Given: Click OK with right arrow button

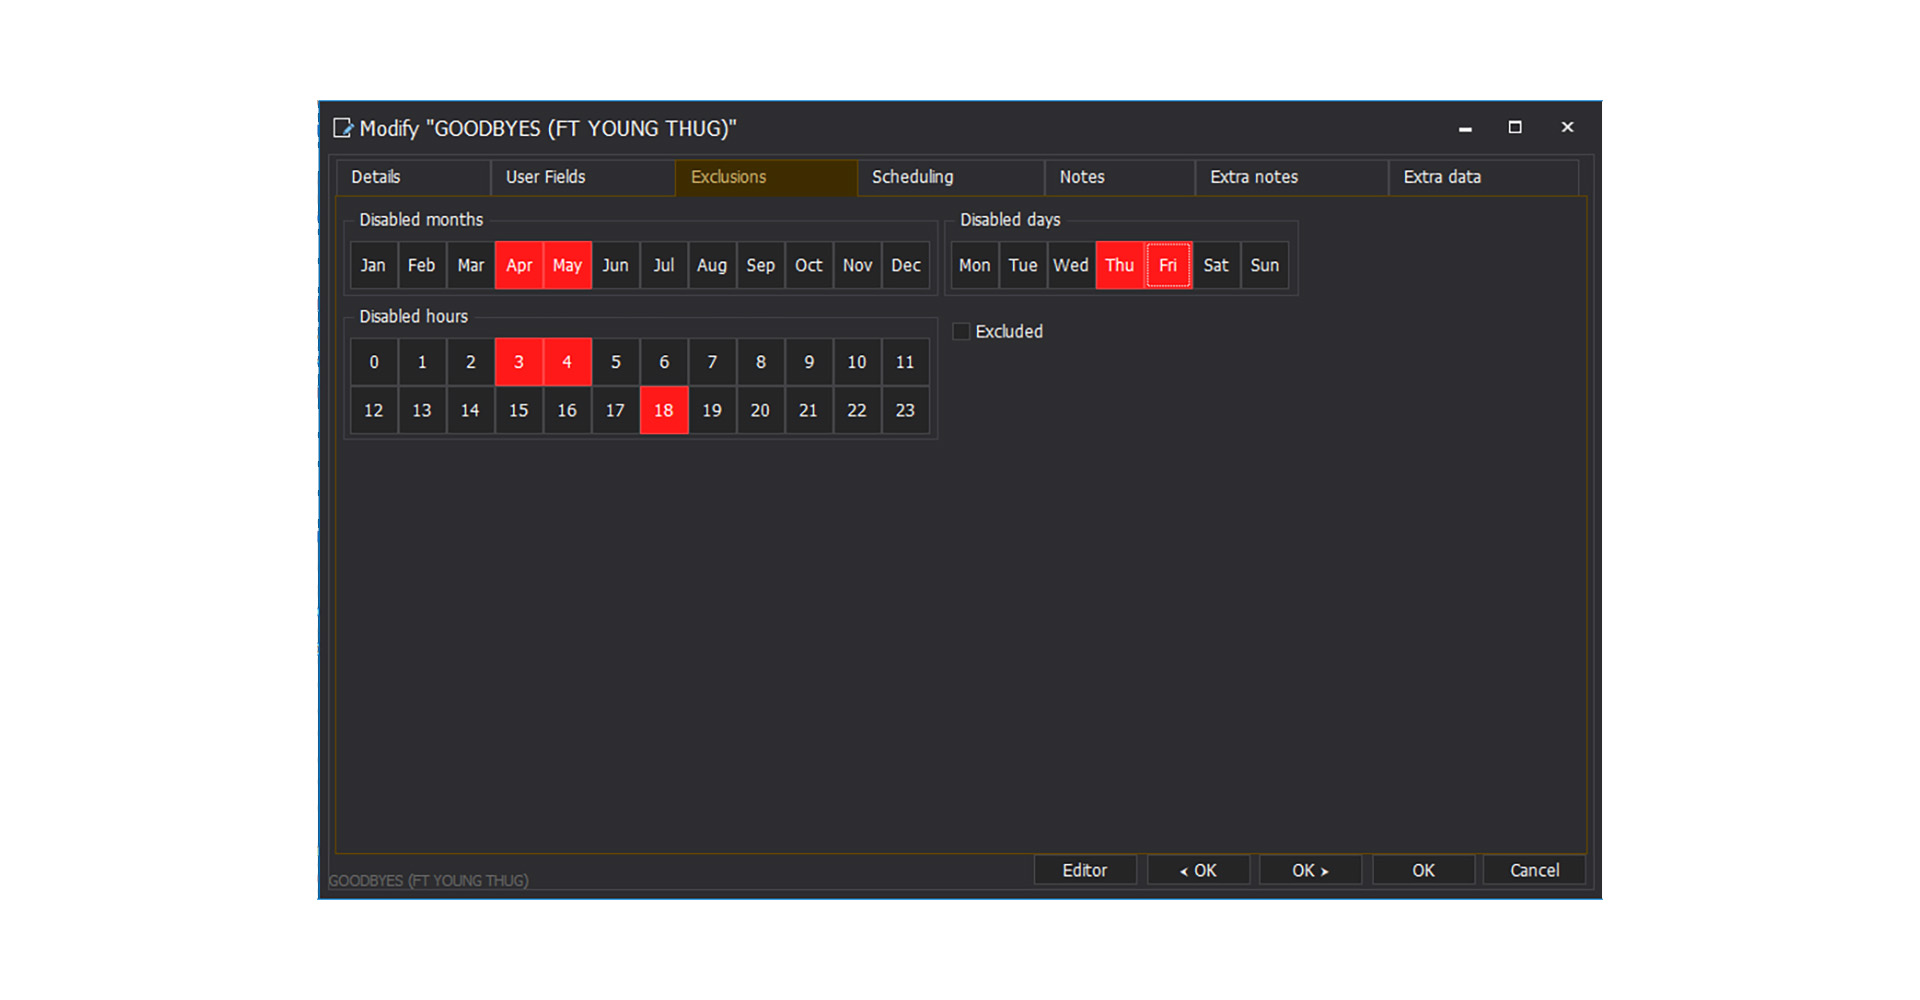Looking at the screenshot, I should coord(1309,870).
